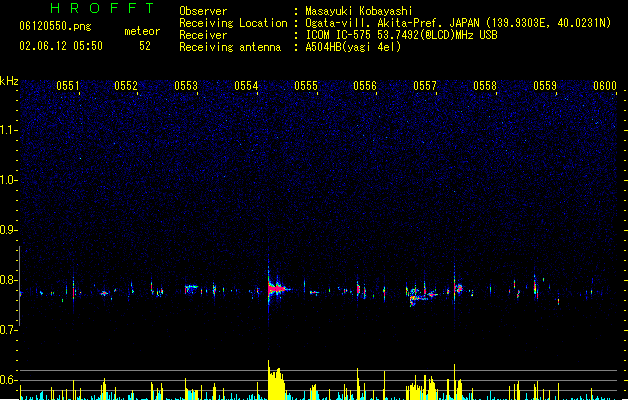This screenshot has height=400, width=629.
Task: Click the 0557 time marker
Action: point(425,86)
